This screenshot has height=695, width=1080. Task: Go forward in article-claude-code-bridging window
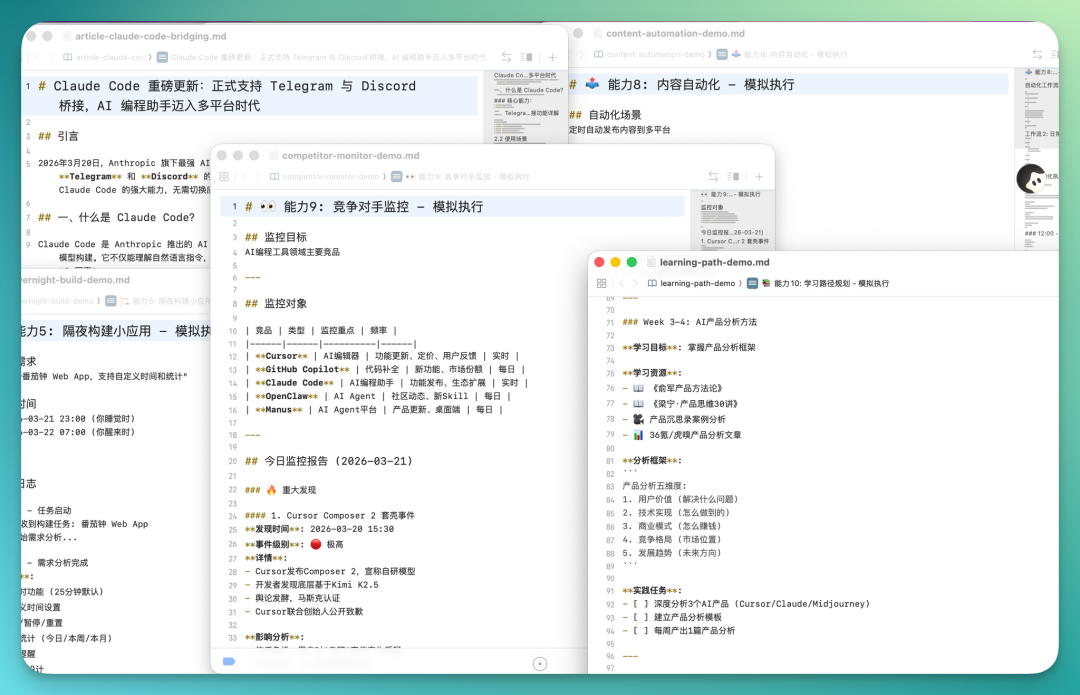(x=51, y=57)
